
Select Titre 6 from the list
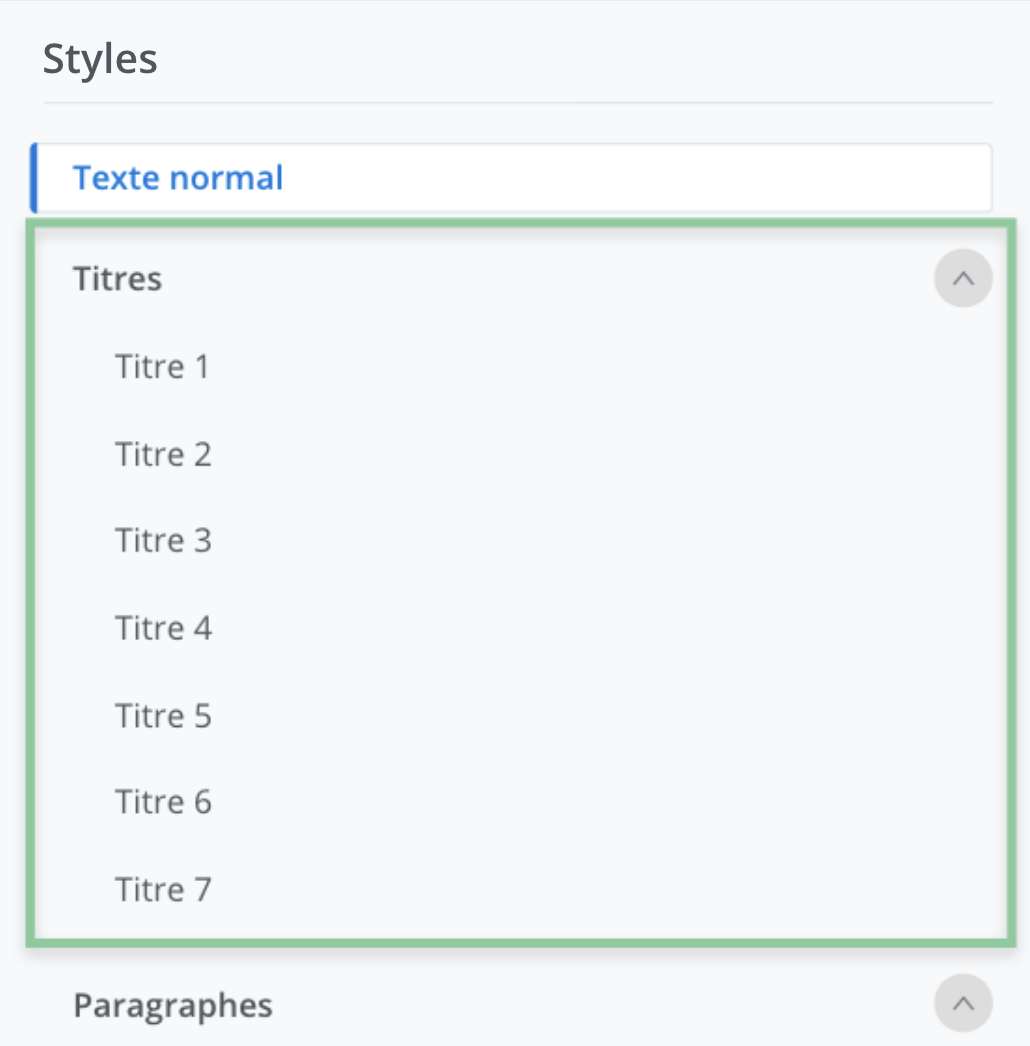click(163, 802)
